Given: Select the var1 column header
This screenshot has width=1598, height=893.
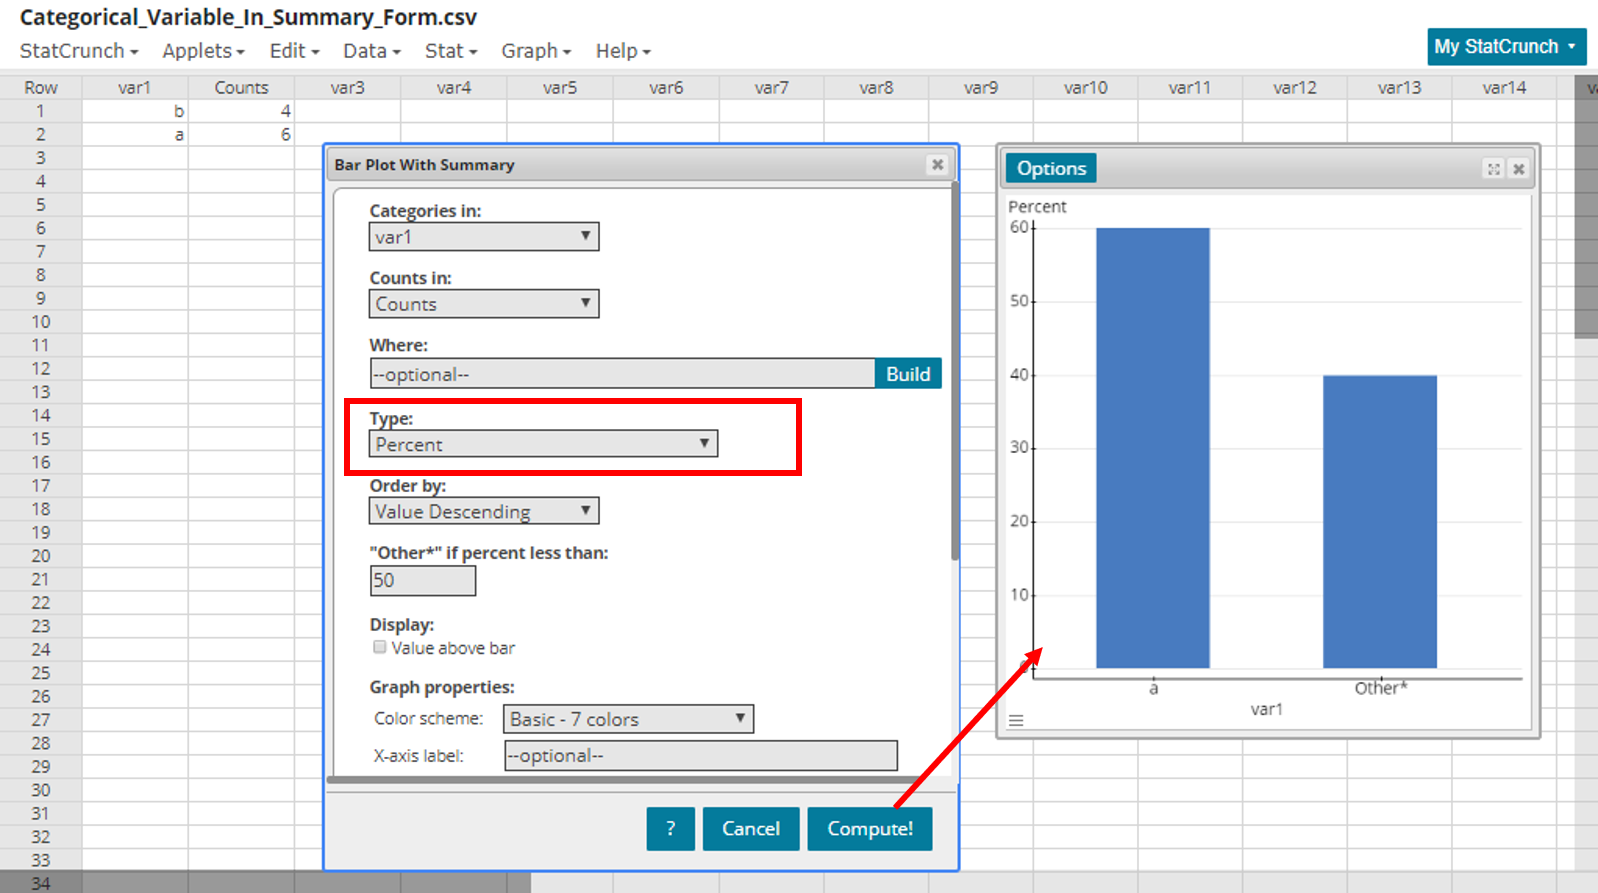Looking at the screenshot, I should pyautogui.click(x=134, y=88).
